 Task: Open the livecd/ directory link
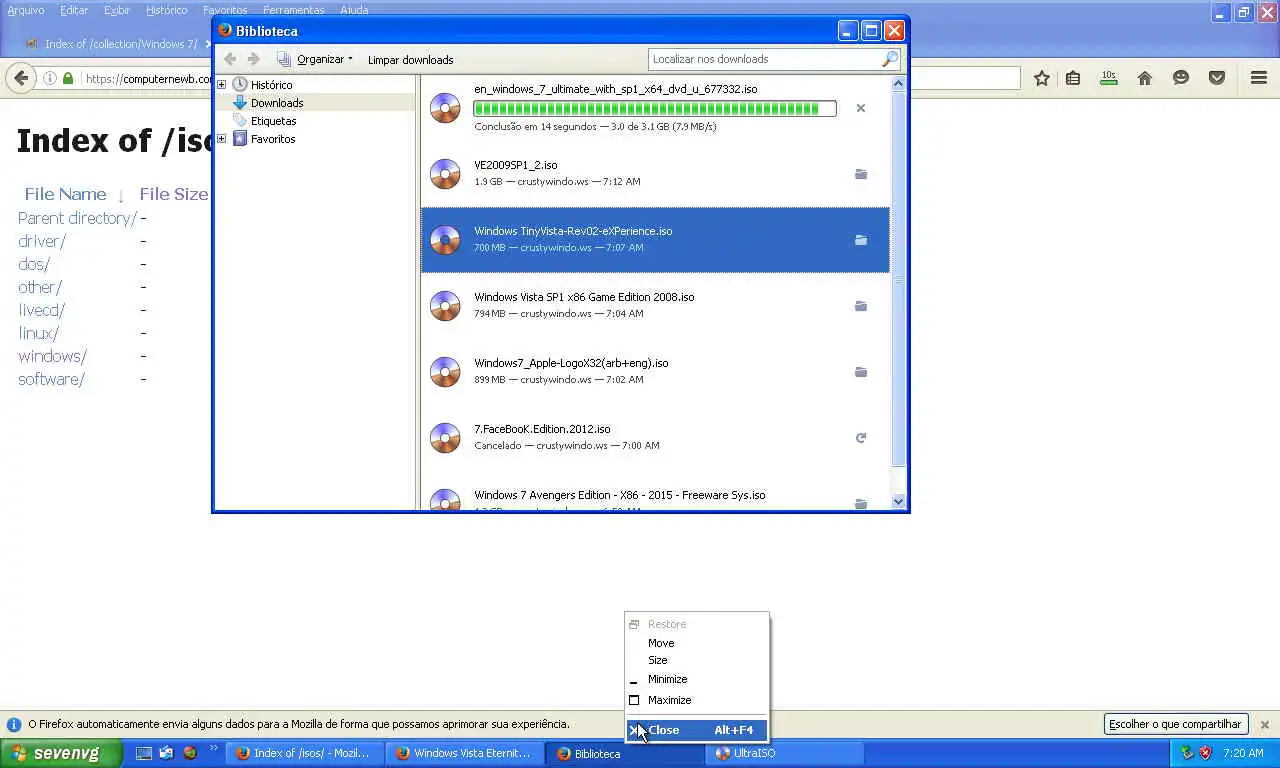[x=41, y=310]
